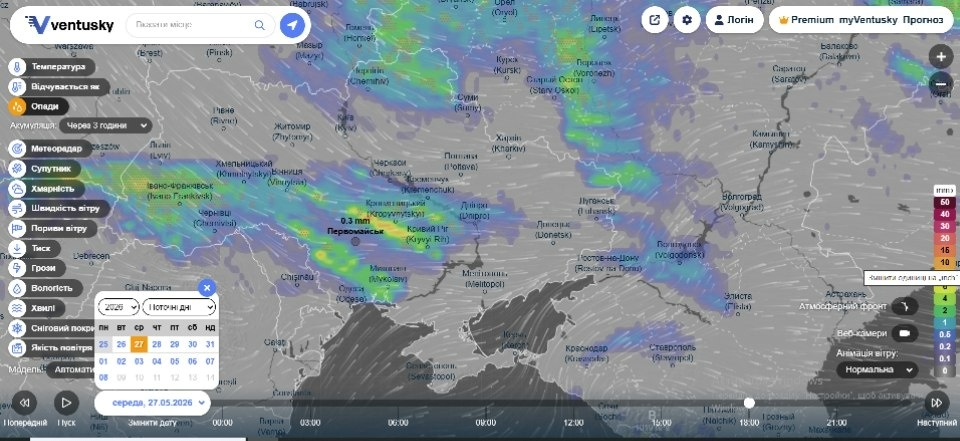960x441 pixels.
Task: Select the Супутник satellite icon
Action: [x=17, y=168]
